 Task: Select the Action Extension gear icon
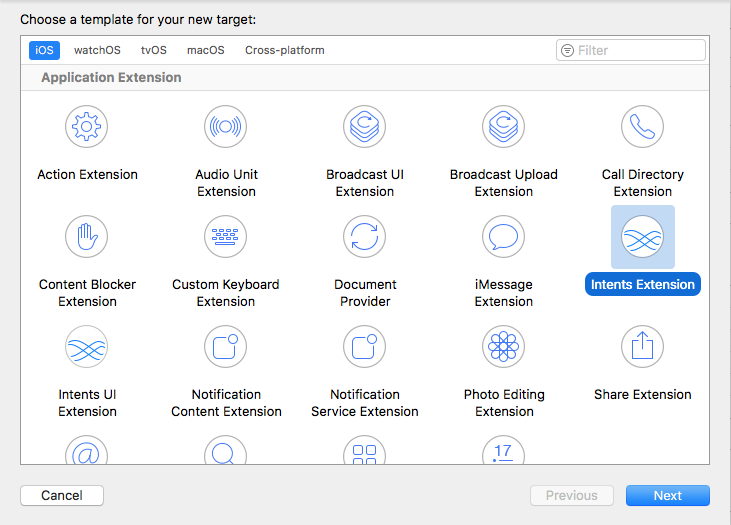tap(87, 127)
